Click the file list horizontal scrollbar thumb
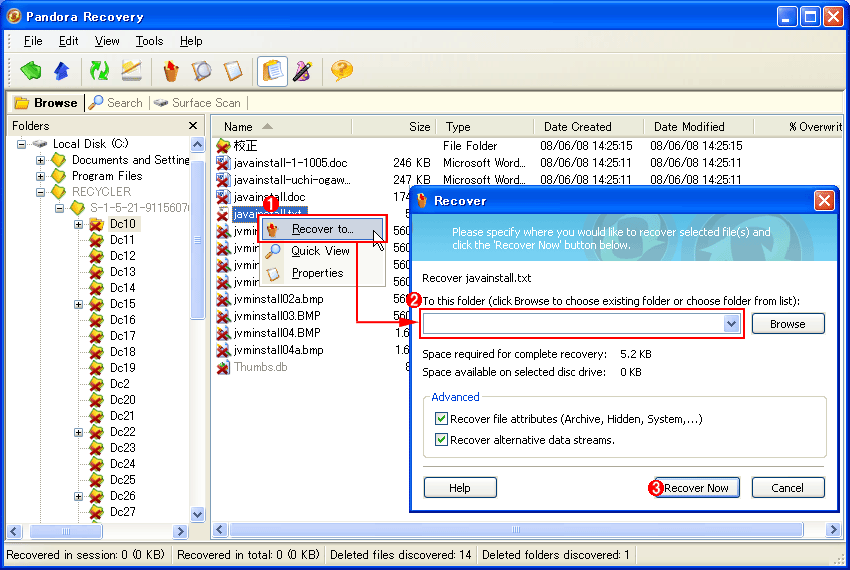This screenshot has width=850, height=570. [x=516, y=530]
